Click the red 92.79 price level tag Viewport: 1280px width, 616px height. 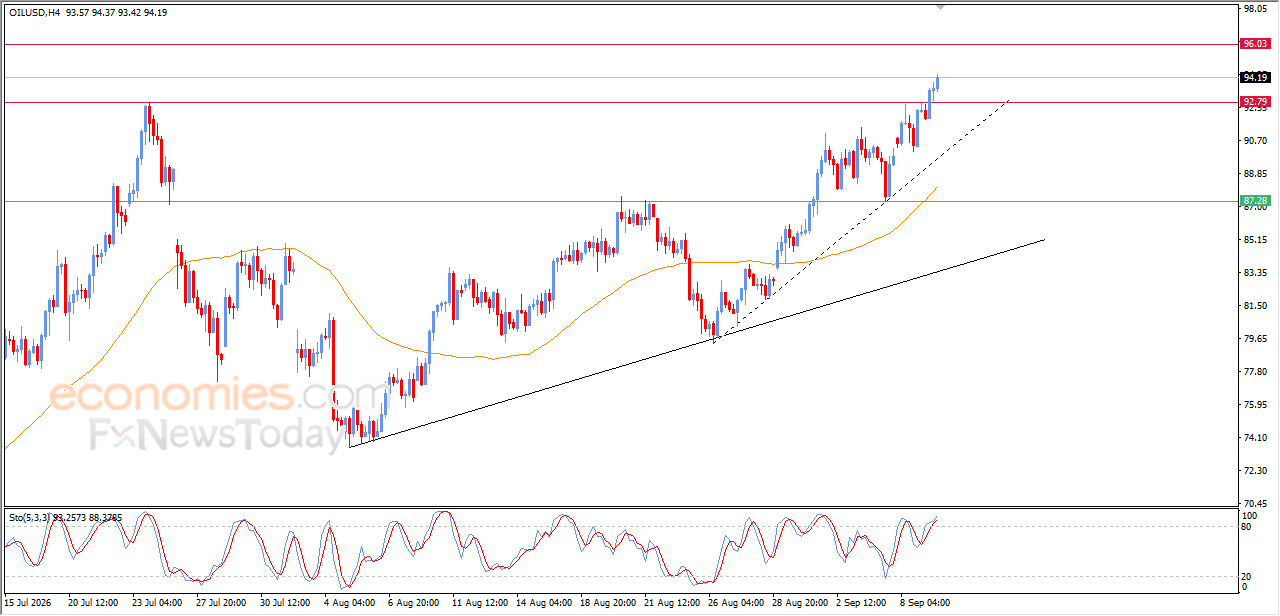coord(1255,102)
